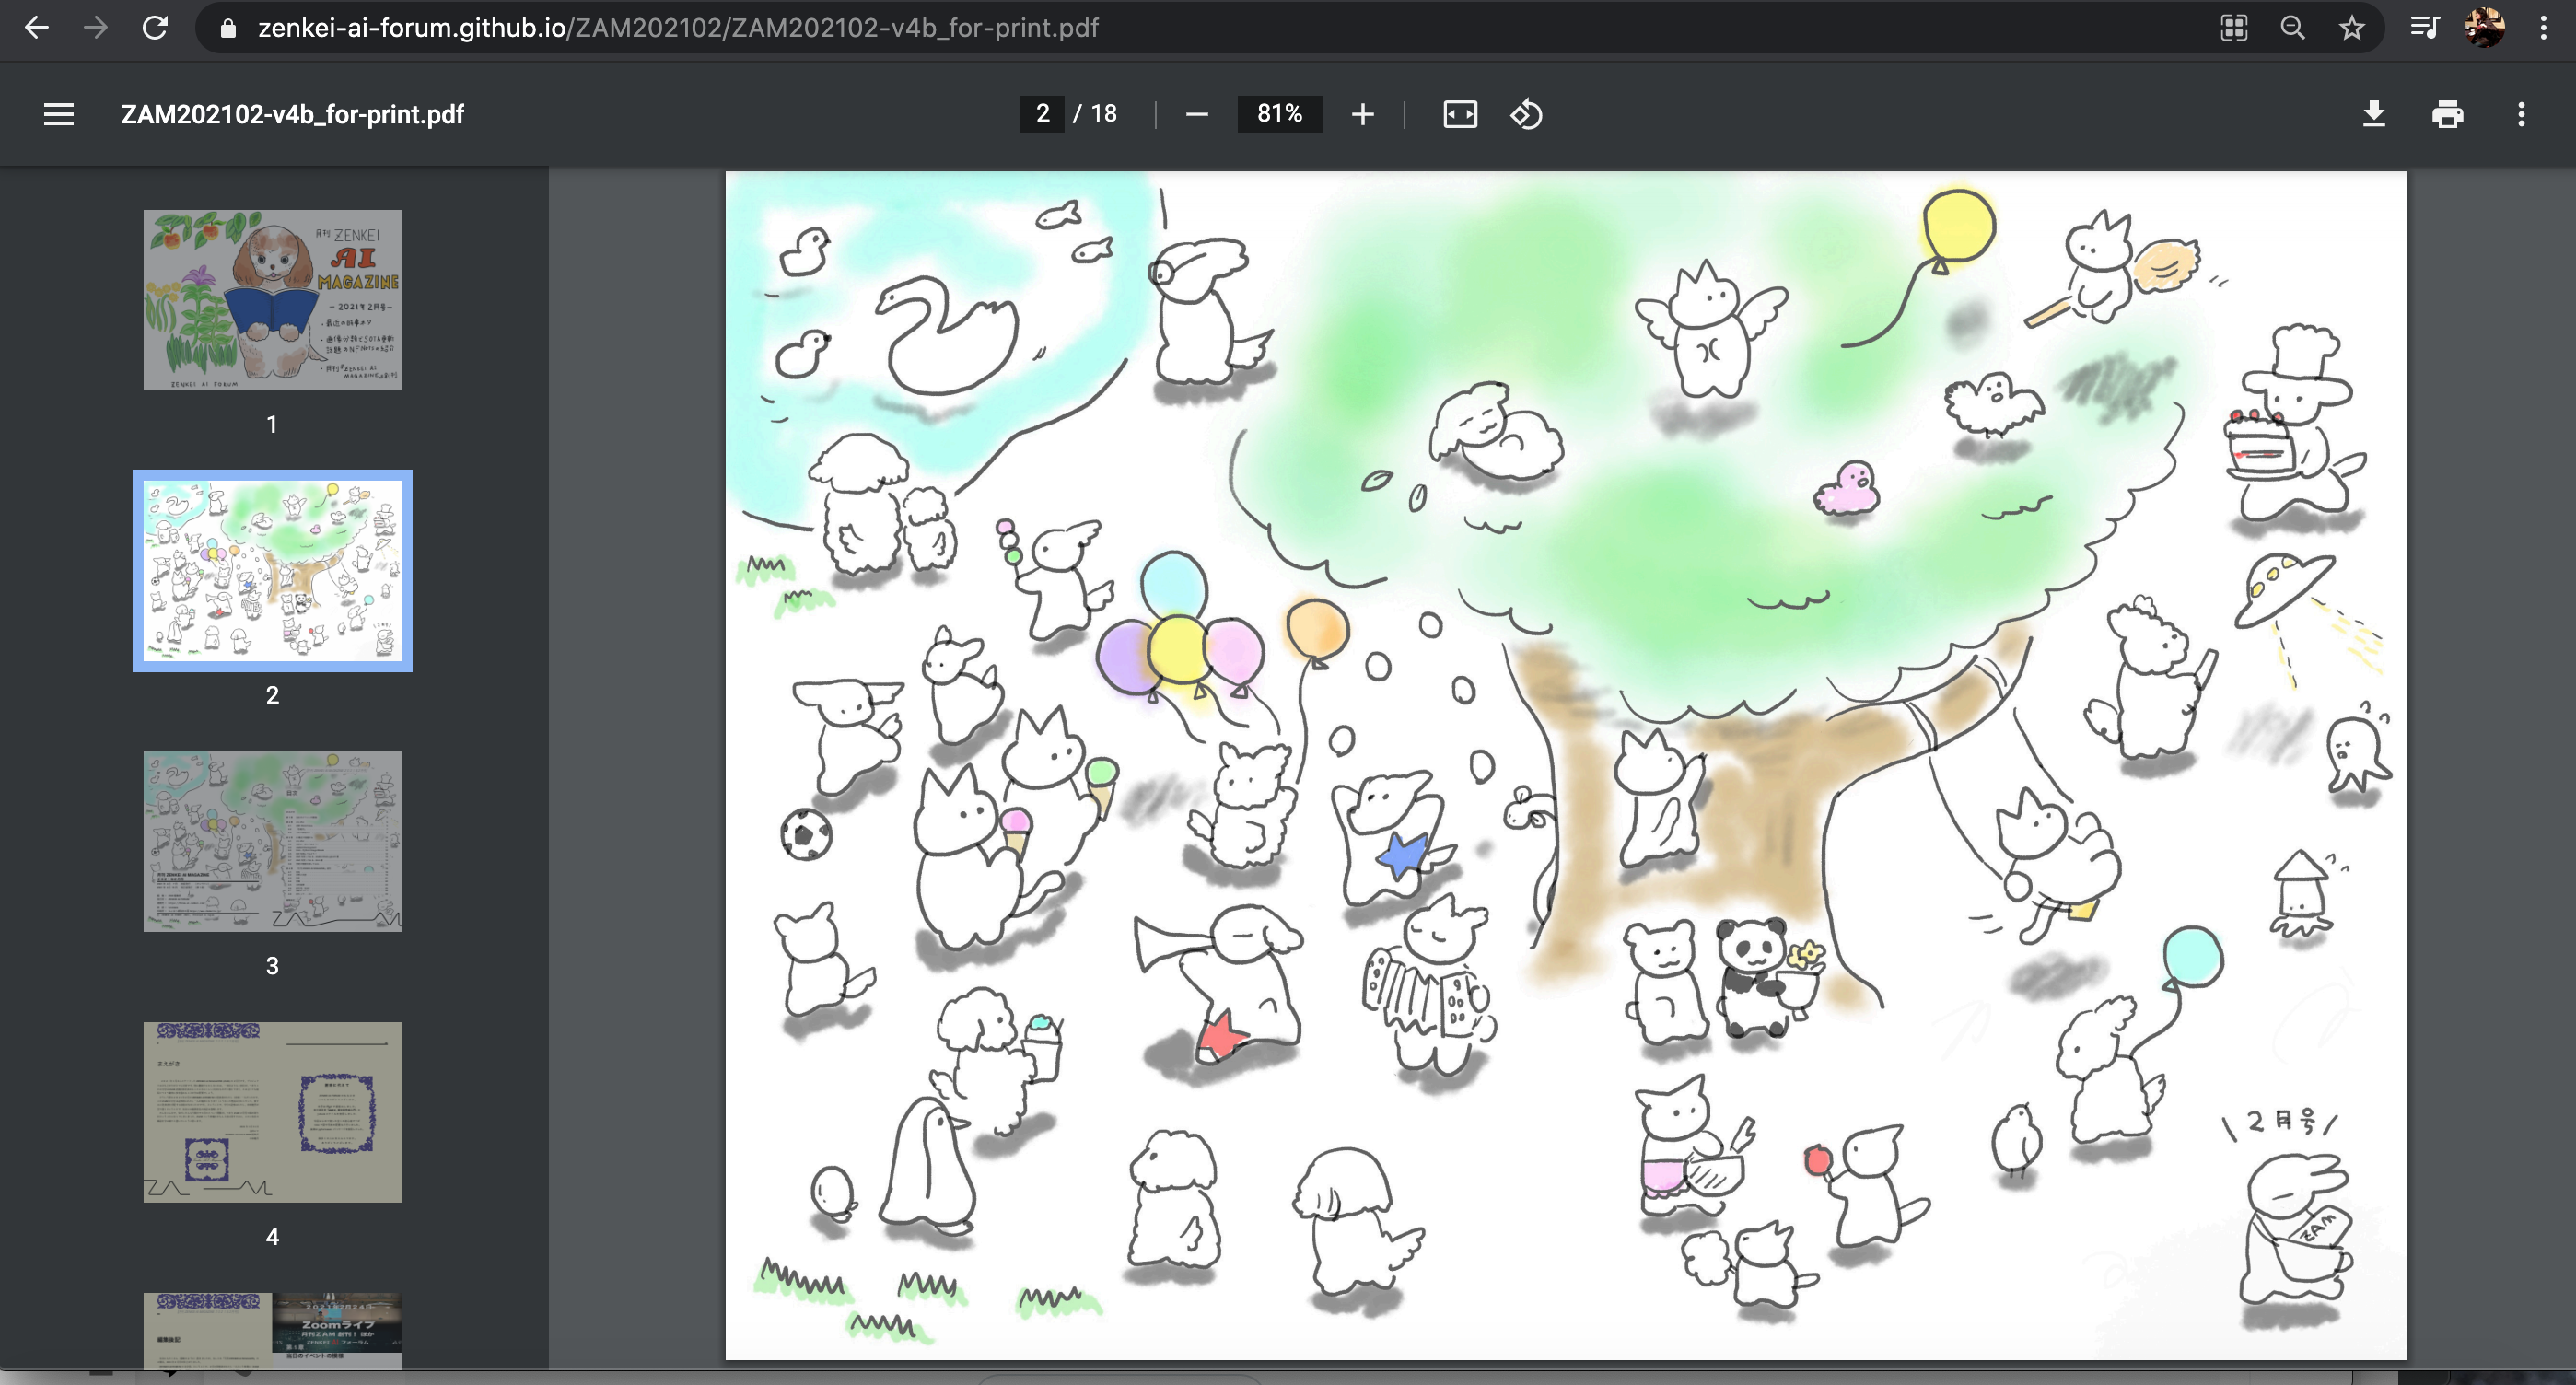Go forward in browser history
The height and width of the screenshot is (1385, 2576).
pos(96,28)
